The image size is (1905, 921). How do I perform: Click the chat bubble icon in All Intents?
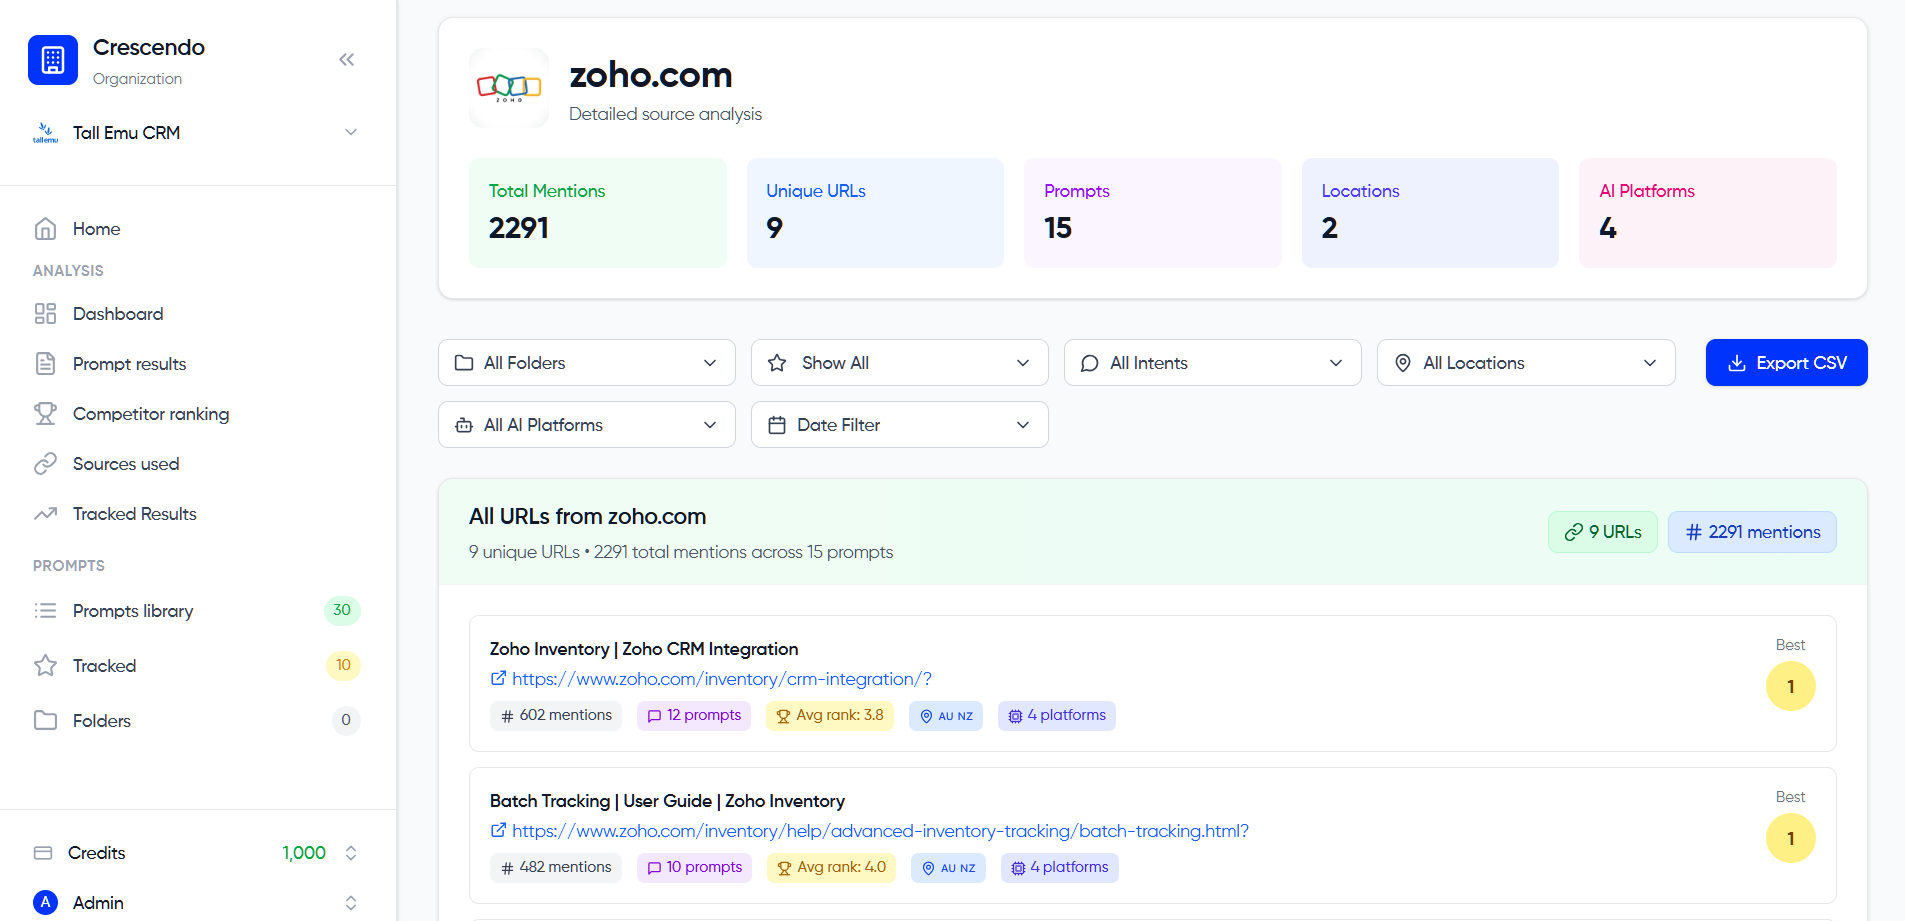(1090, 363)
